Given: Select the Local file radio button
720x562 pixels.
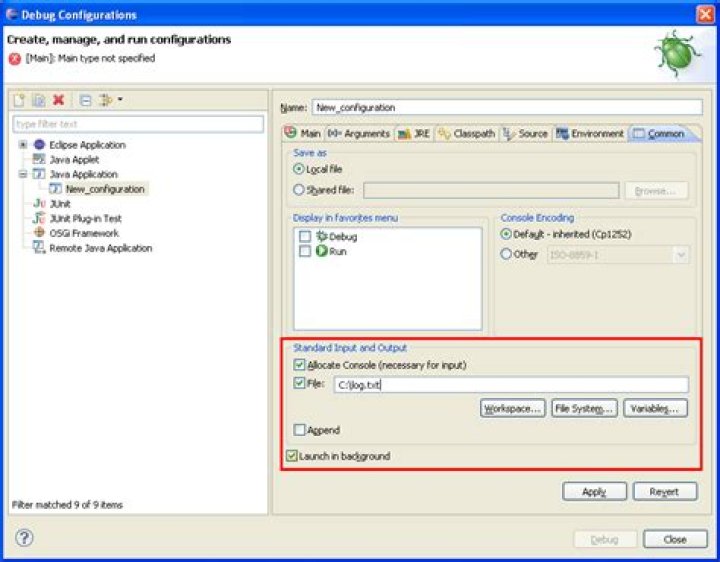Looking at the screenshot, I should pyautogui.click(x=298, y=169).
